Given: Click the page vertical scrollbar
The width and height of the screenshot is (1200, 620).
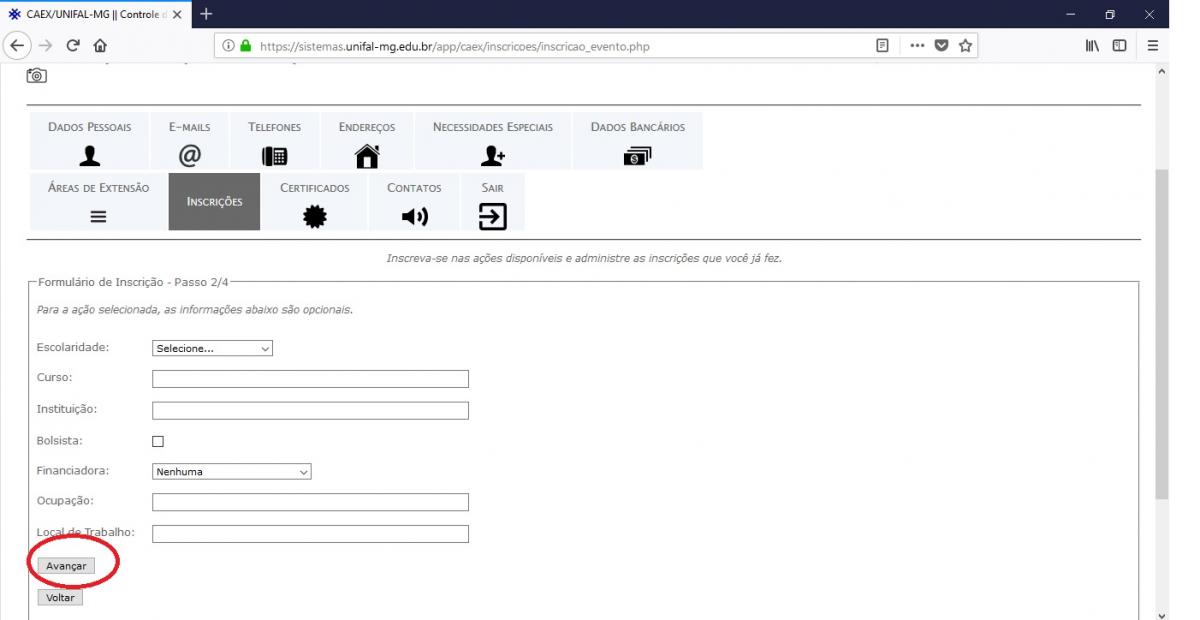Looking at the screenshot, I should click(x=1161, y=333).
